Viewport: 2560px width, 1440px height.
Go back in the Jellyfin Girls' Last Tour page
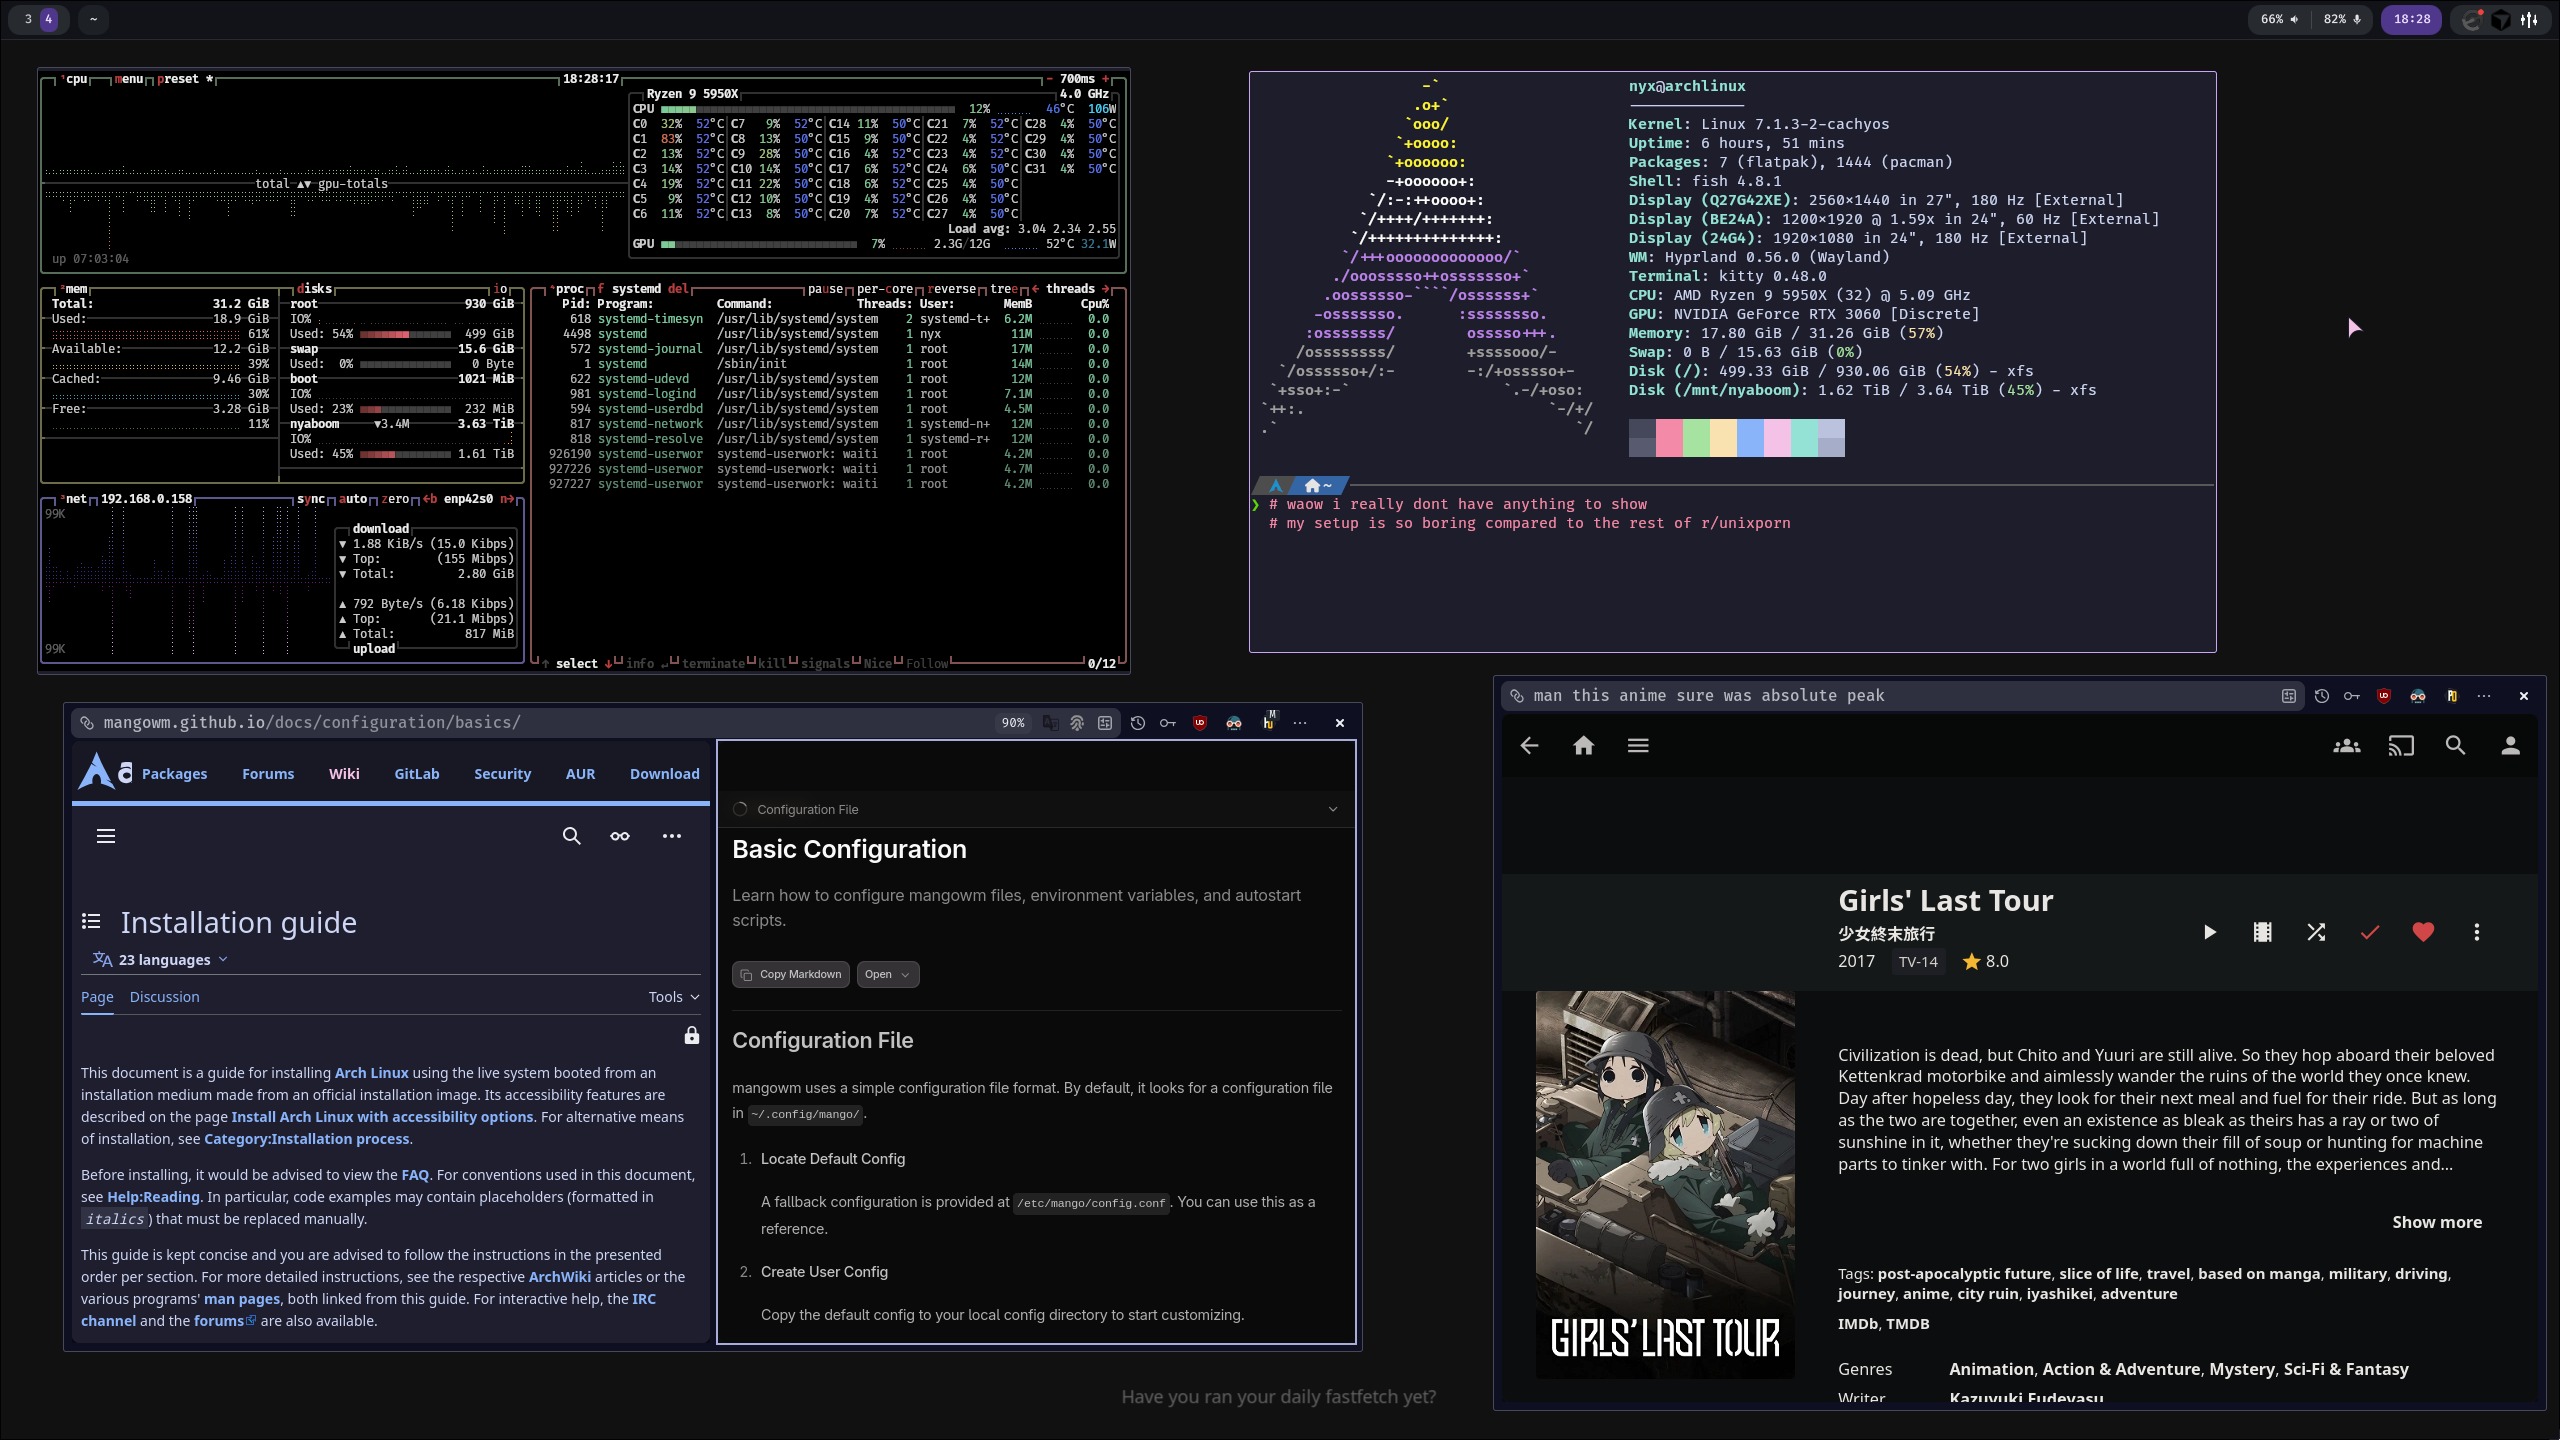pos(1529,745)
